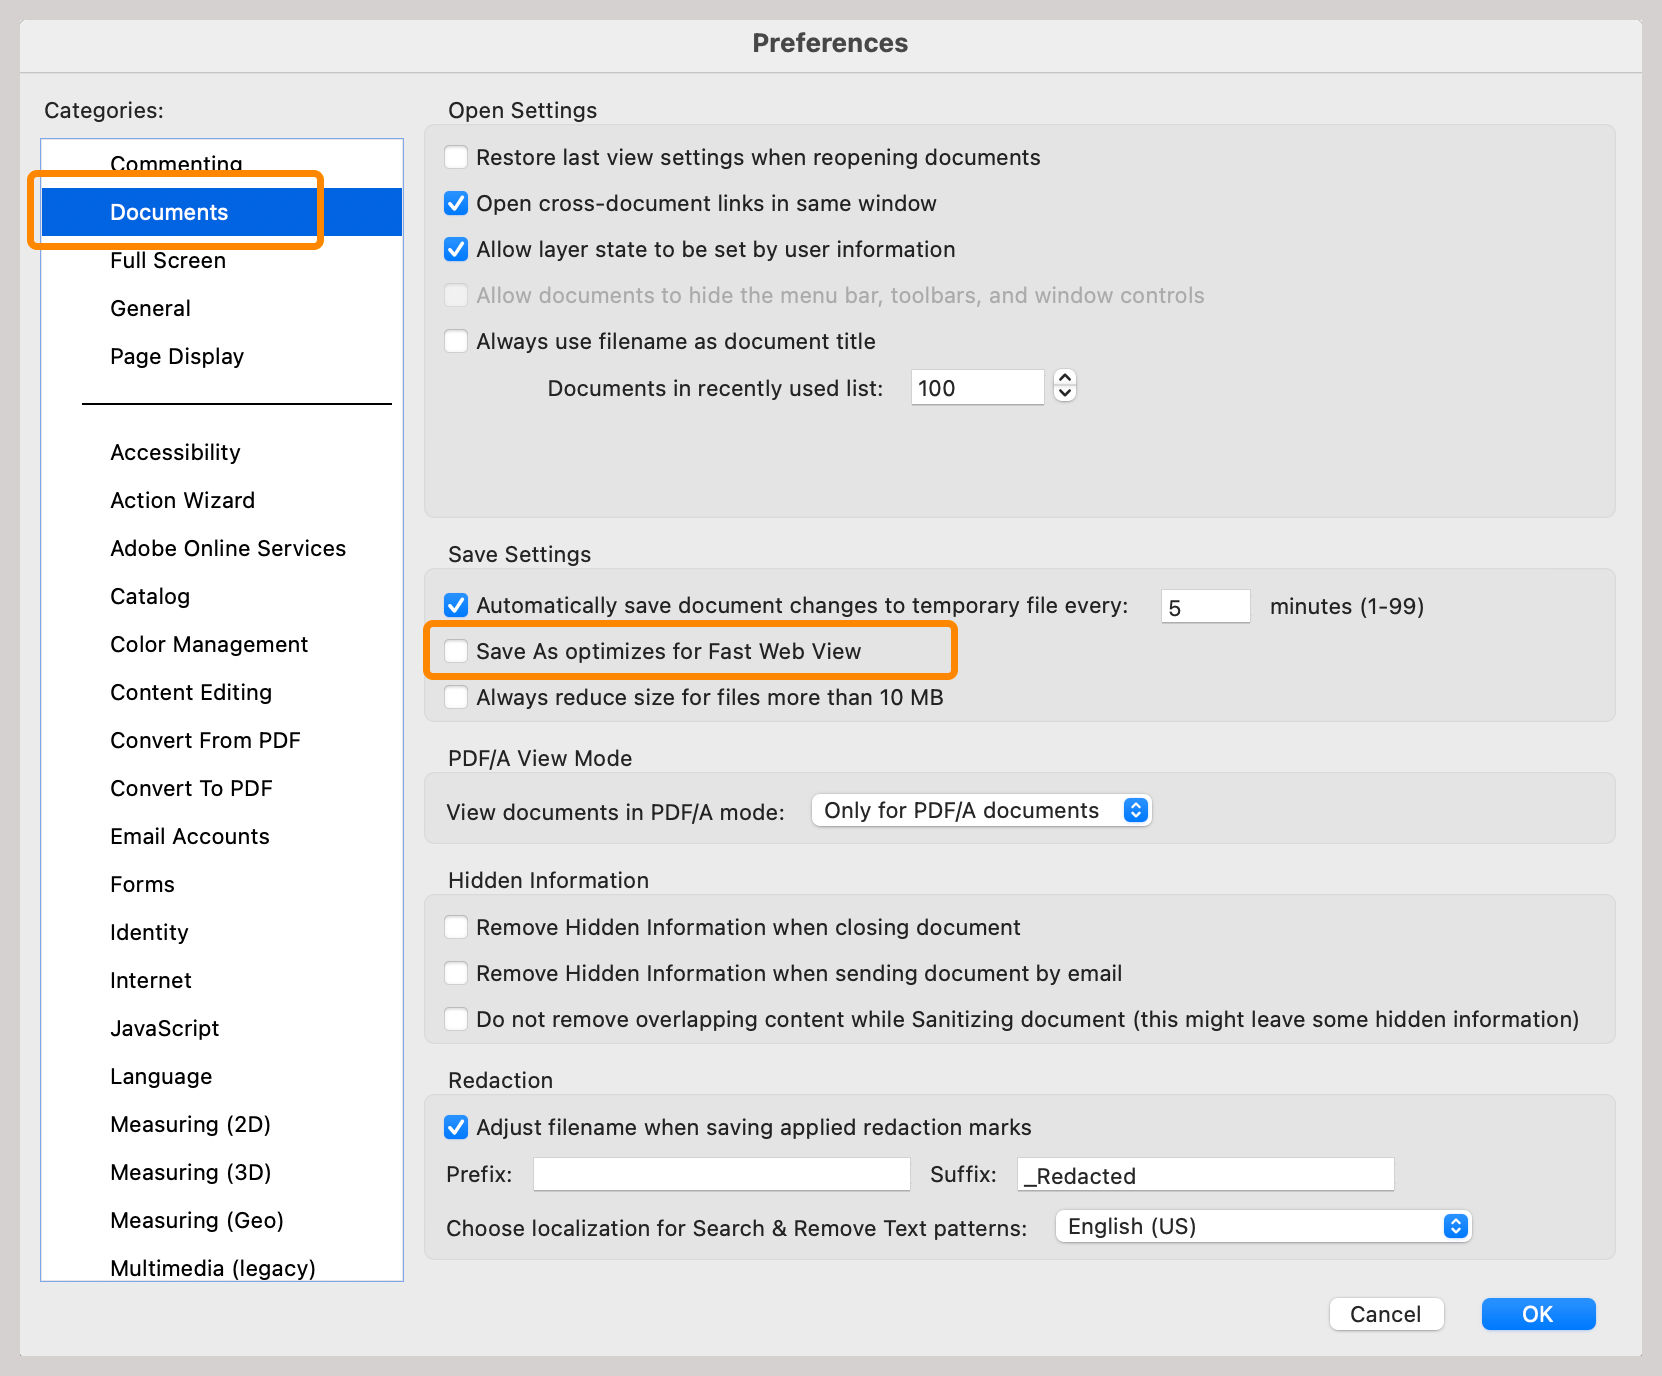1662x1376 pixels.
Task: Open the JavaScript preferences category
Action: point(164,1028)
